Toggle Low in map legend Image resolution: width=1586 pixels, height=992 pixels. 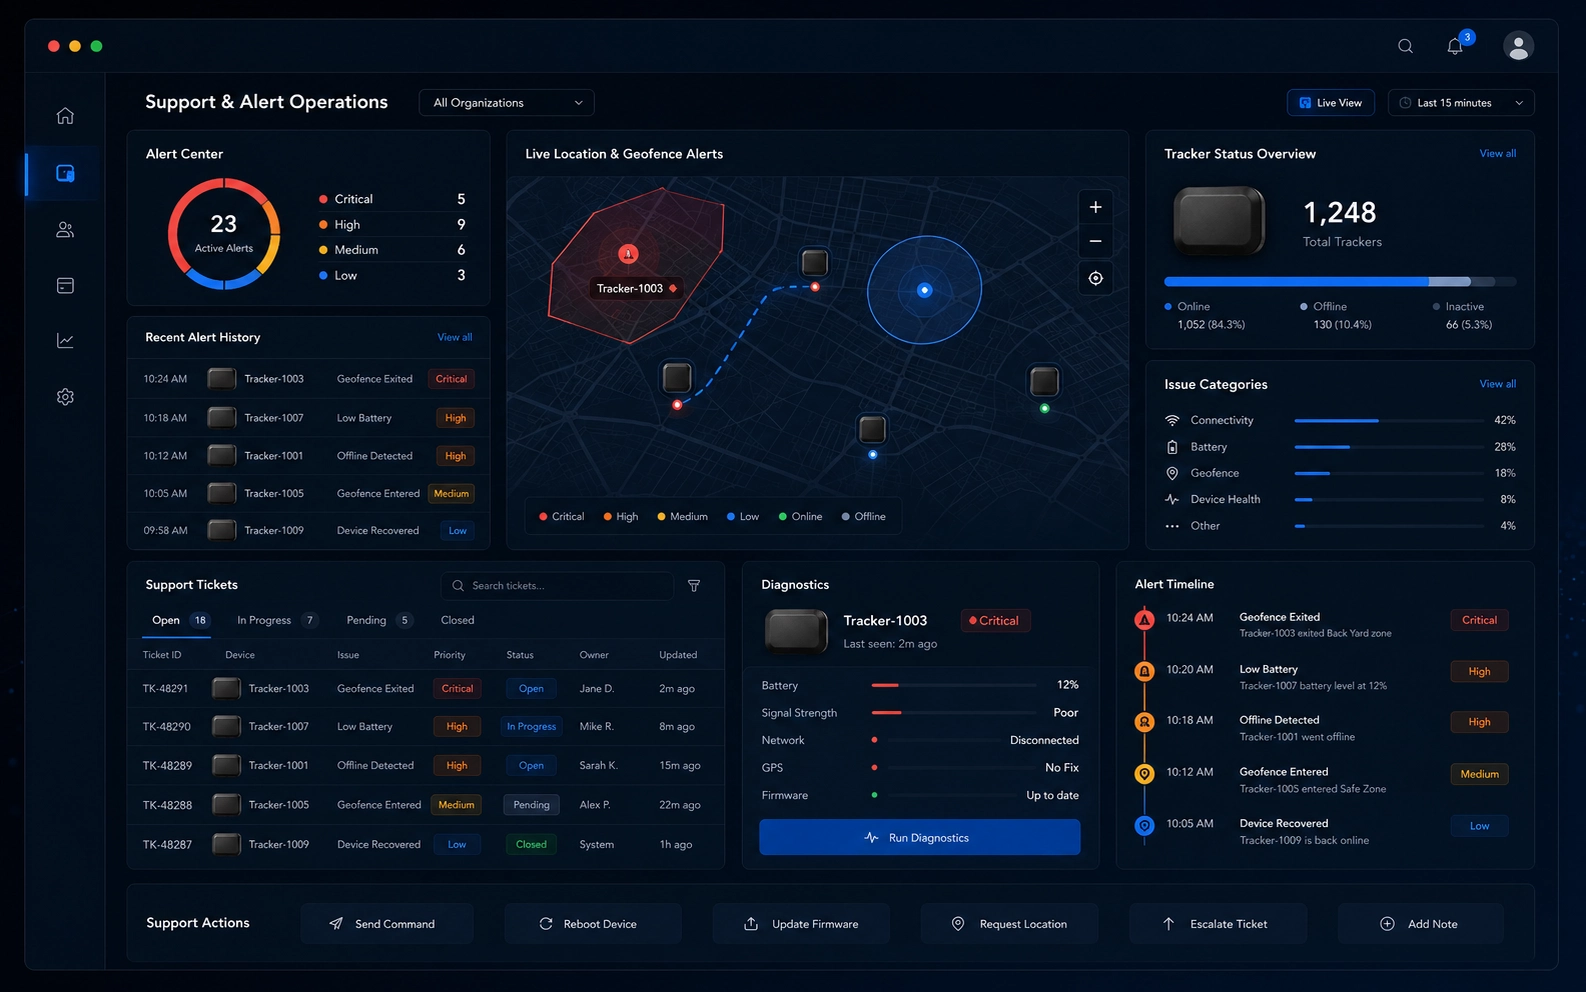743,517
